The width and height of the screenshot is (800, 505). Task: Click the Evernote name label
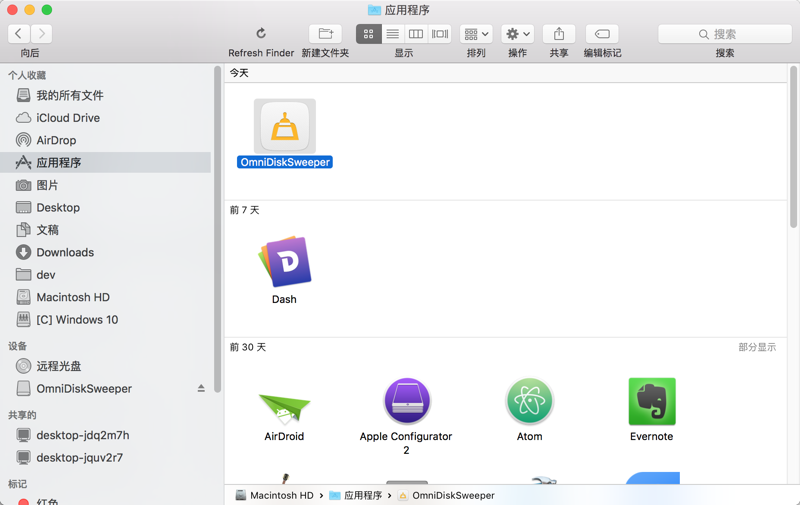[652, 437]
